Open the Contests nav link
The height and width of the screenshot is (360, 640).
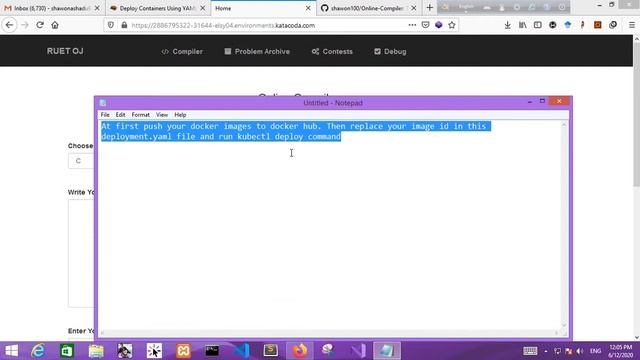pyautogui.click(x=332, y=51)
